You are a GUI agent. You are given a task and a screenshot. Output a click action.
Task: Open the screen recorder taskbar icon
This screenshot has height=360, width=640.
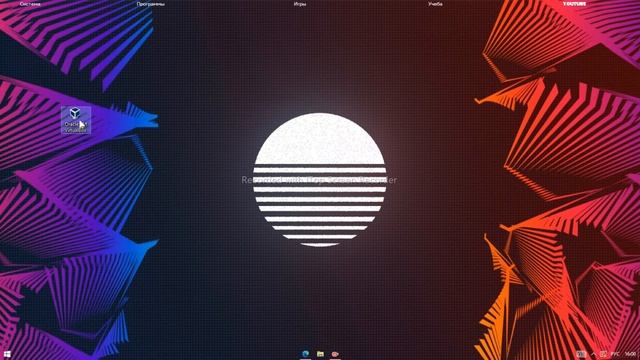pos(335,354)
